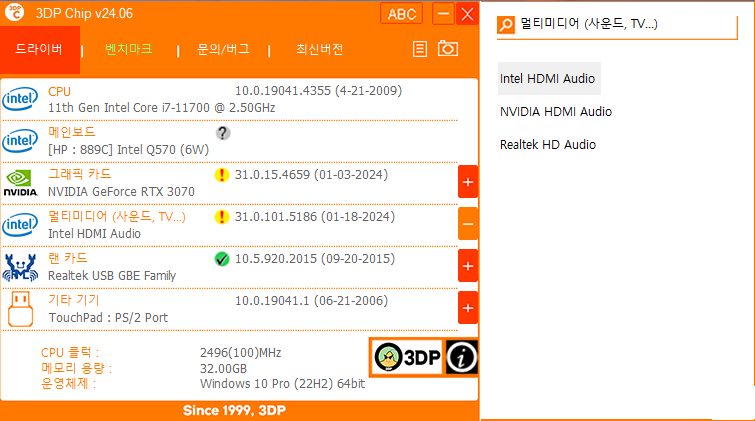Click the question mark icon for 메인보드

222,133
